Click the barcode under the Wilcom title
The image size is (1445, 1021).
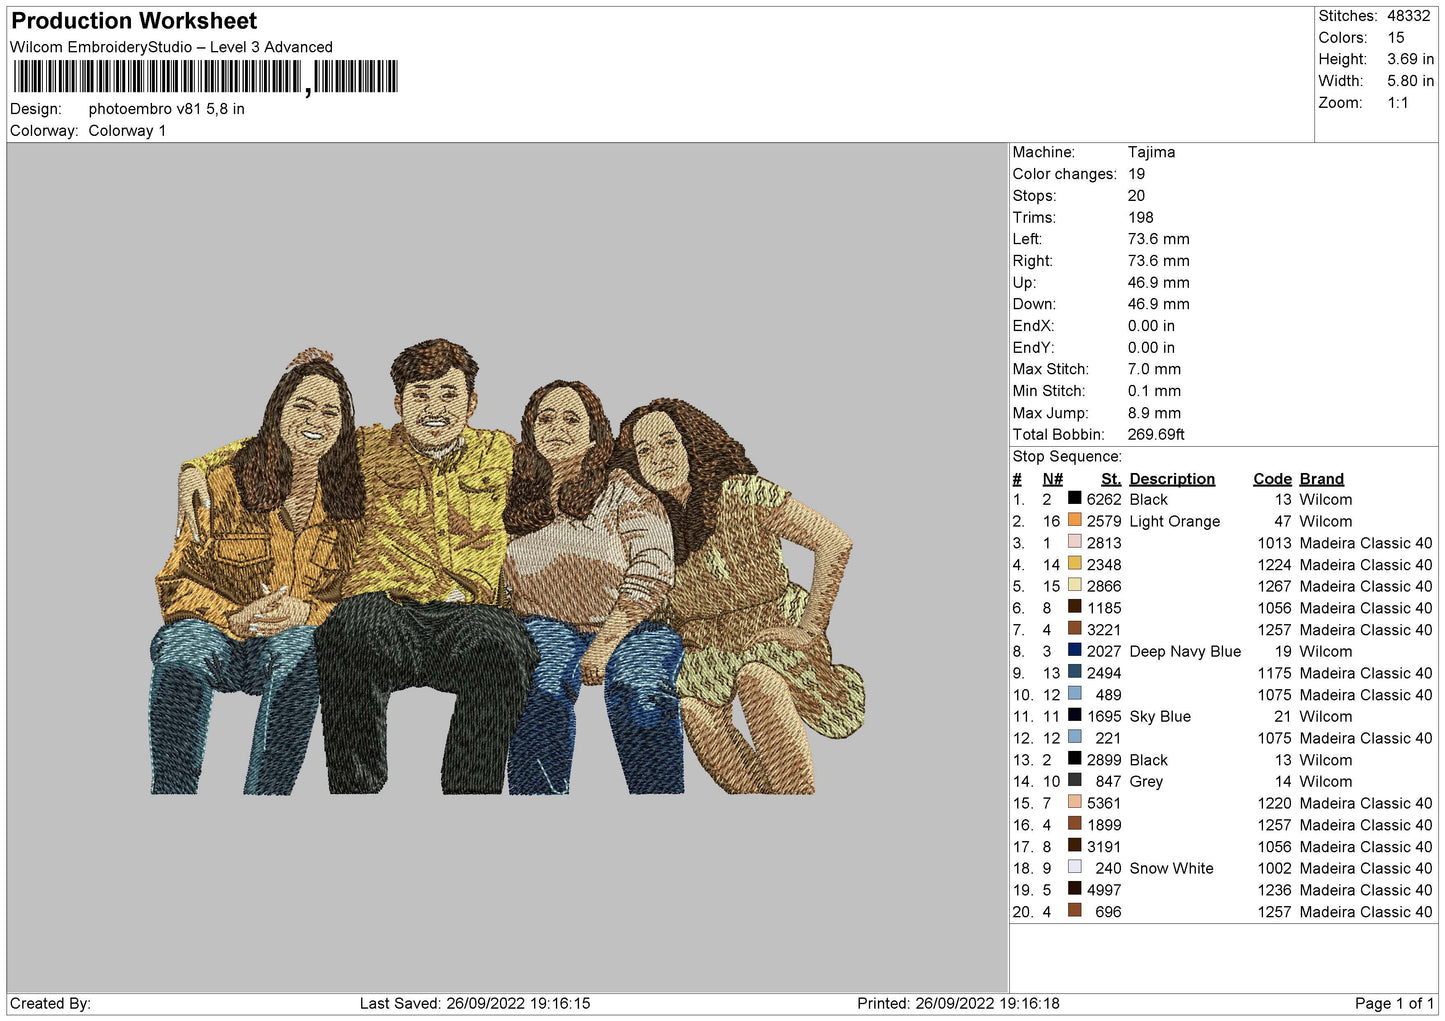pyautogui.click(x=206, y=77)
